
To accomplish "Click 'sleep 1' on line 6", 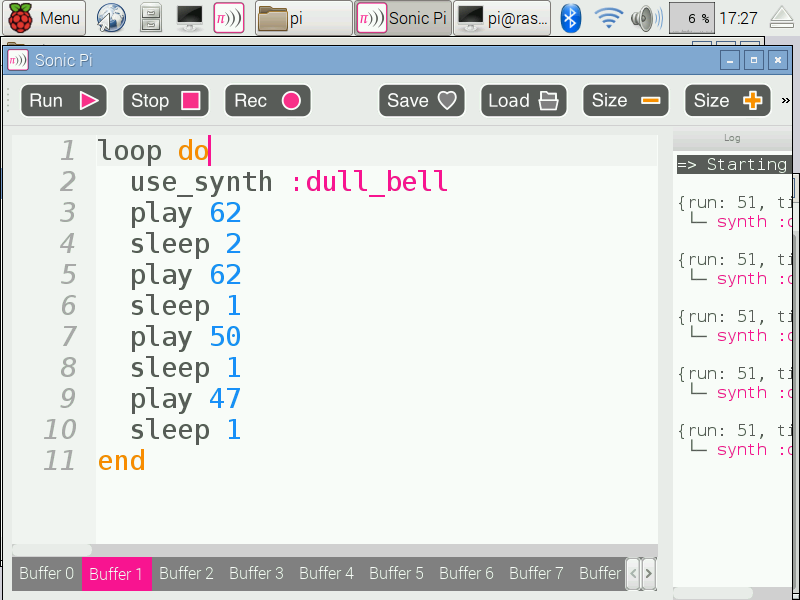I will (185, 307).
